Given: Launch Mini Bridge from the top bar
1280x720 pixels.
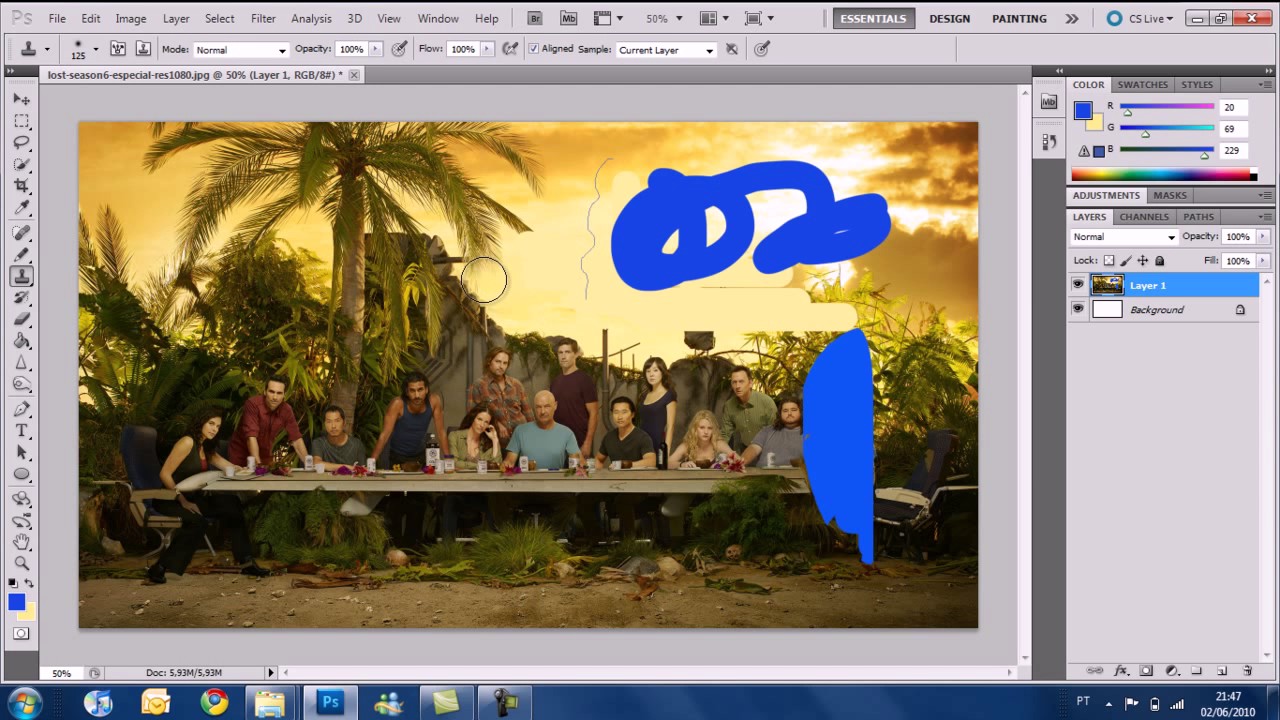Looking at the screenshot, I should (x=568, y=18).
